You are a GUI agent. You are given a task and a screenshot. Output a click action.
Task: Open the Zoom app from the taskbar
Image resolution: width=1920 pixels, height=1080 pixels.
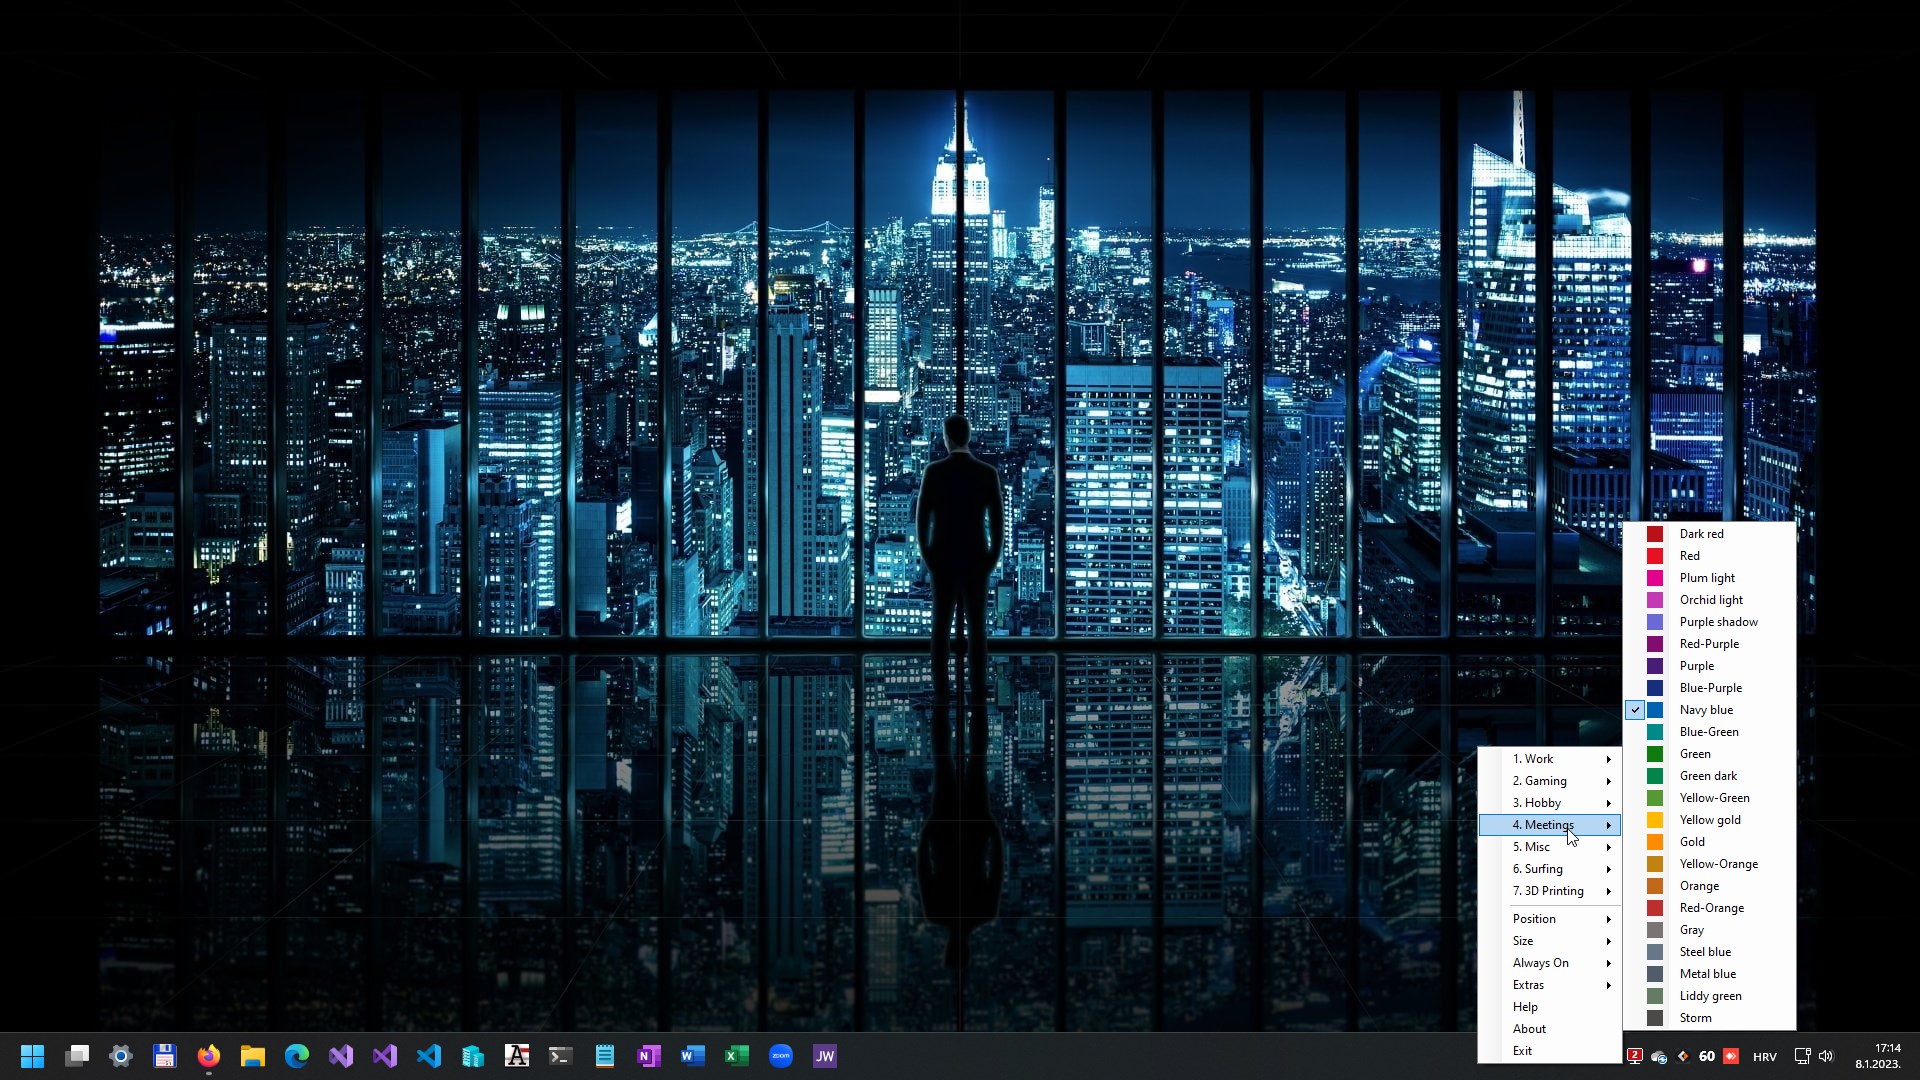(781, 1055)
